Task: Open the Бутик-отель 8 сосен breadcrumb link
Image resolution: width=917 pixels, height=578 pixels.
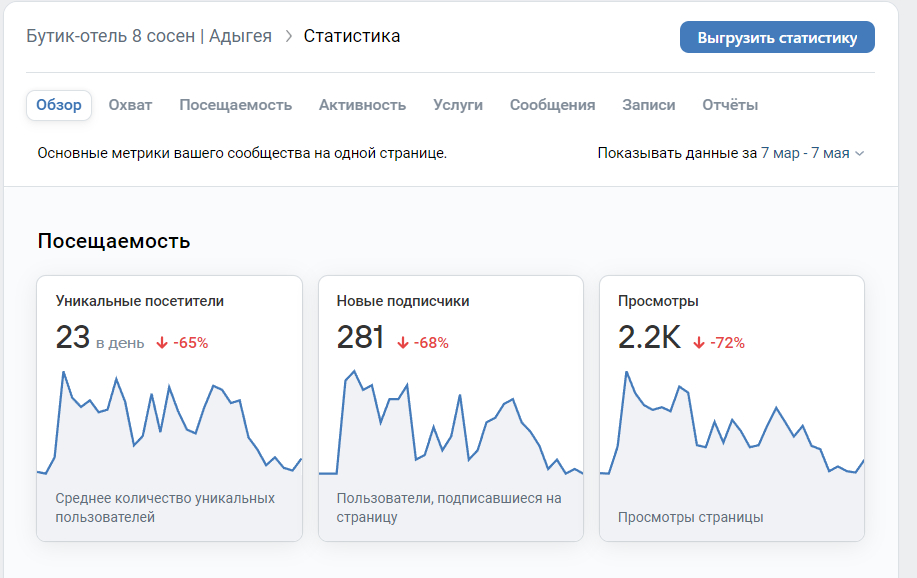Action: click(149, 36)
